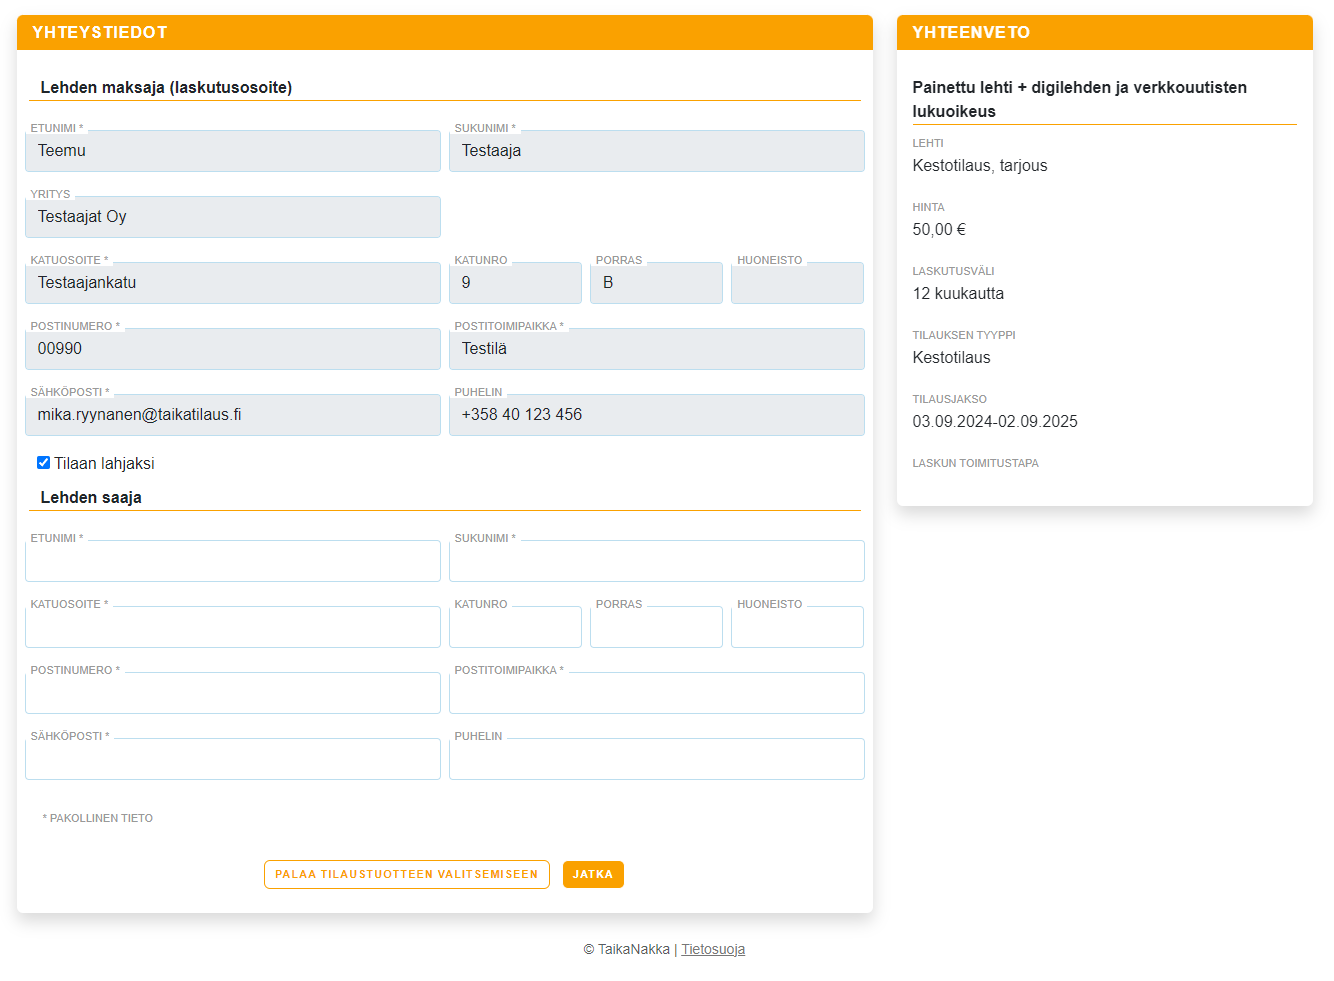This screenshot has width=1334, height=981.
Task: Focus recipient's empty Katunro field
Action: (515, 627)
